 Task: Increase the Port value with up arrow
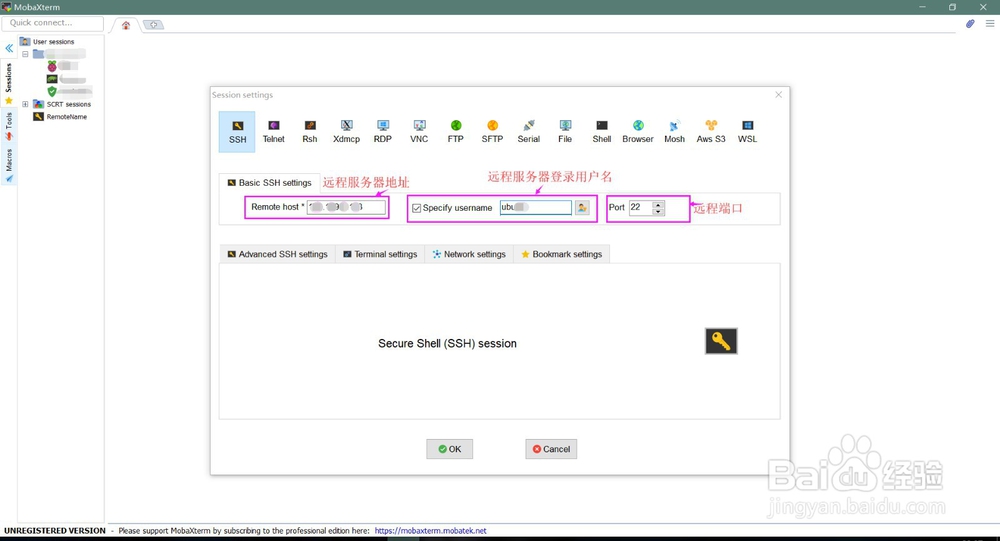[x=658, y=204]
